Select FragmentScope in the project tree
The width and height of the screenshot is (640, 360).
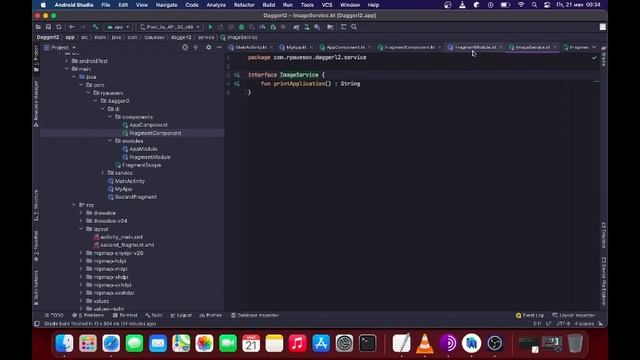141,165
